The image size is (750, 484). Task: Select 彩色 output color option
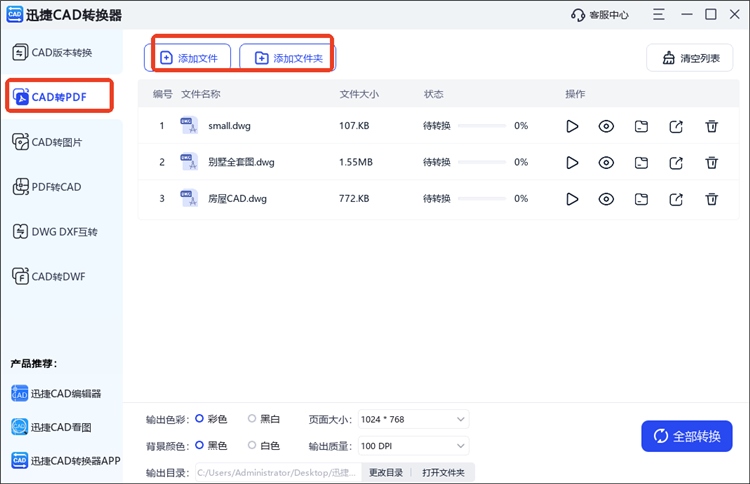point(211,419)
